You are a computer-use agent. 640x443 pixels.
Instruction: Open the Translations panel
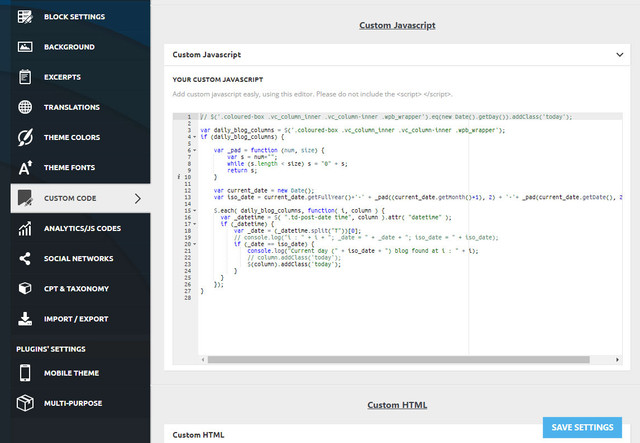80,107
